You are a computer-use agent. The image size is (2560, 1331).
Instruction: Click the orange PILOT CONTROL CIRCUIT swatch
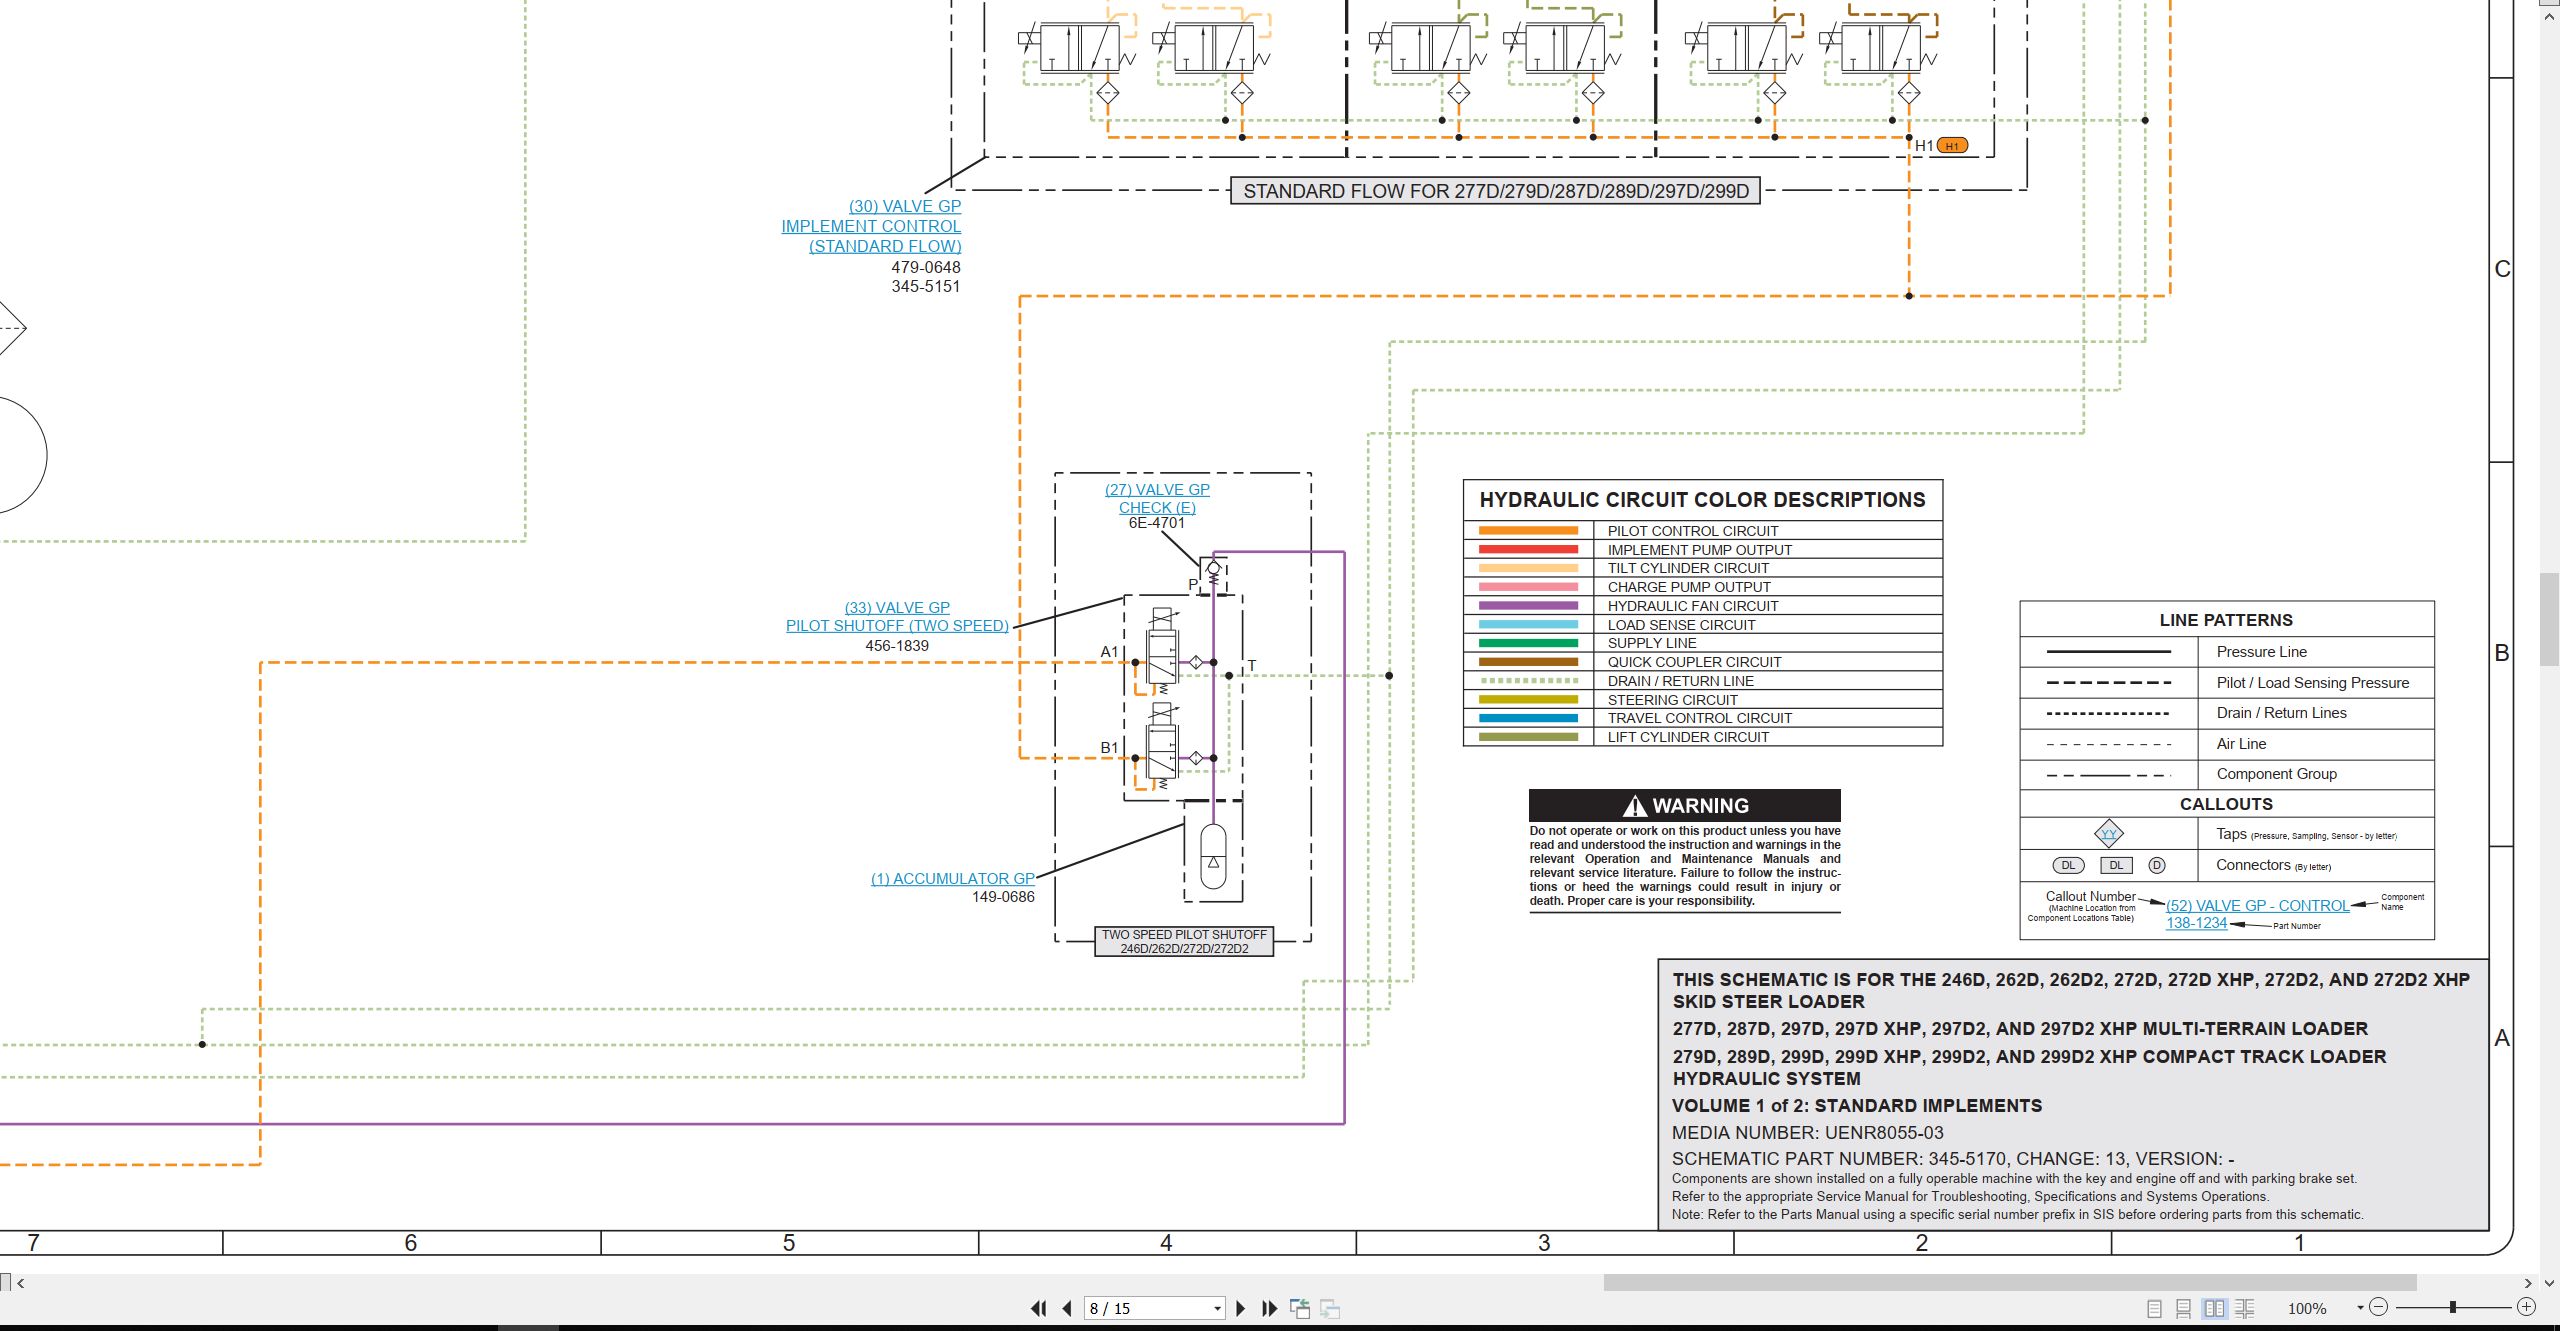tap(1528, 531)
